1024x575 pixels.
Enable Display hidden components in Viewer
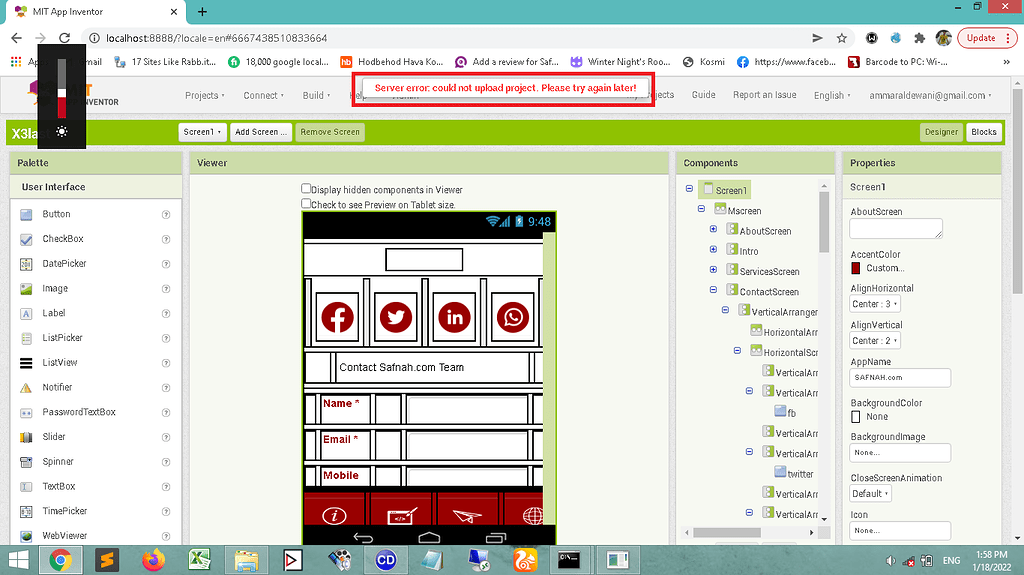307,189
